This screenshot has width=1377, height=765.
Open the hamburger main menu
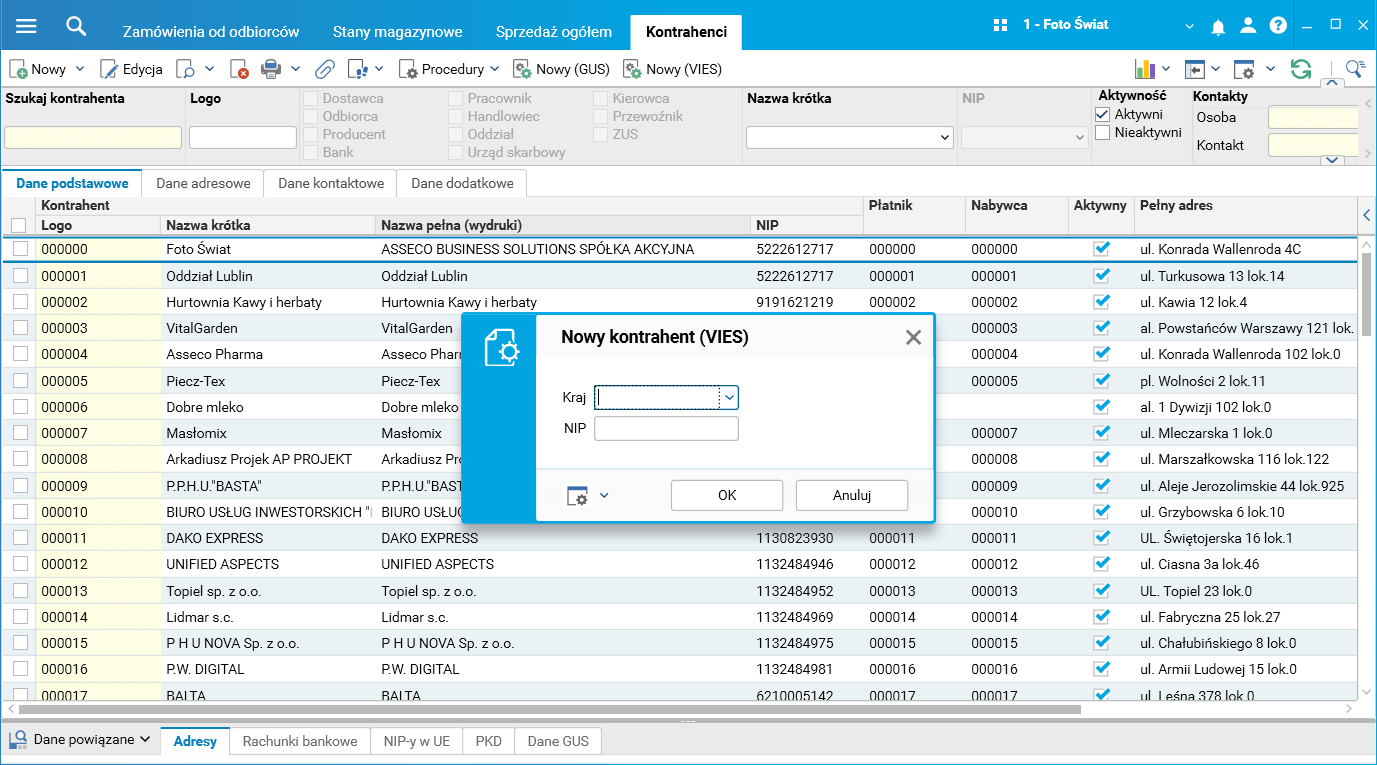[x=26, y=26]
